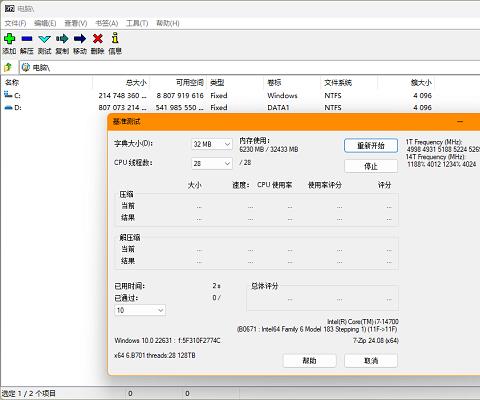Click the Stop (停止) button

[371, 166]
